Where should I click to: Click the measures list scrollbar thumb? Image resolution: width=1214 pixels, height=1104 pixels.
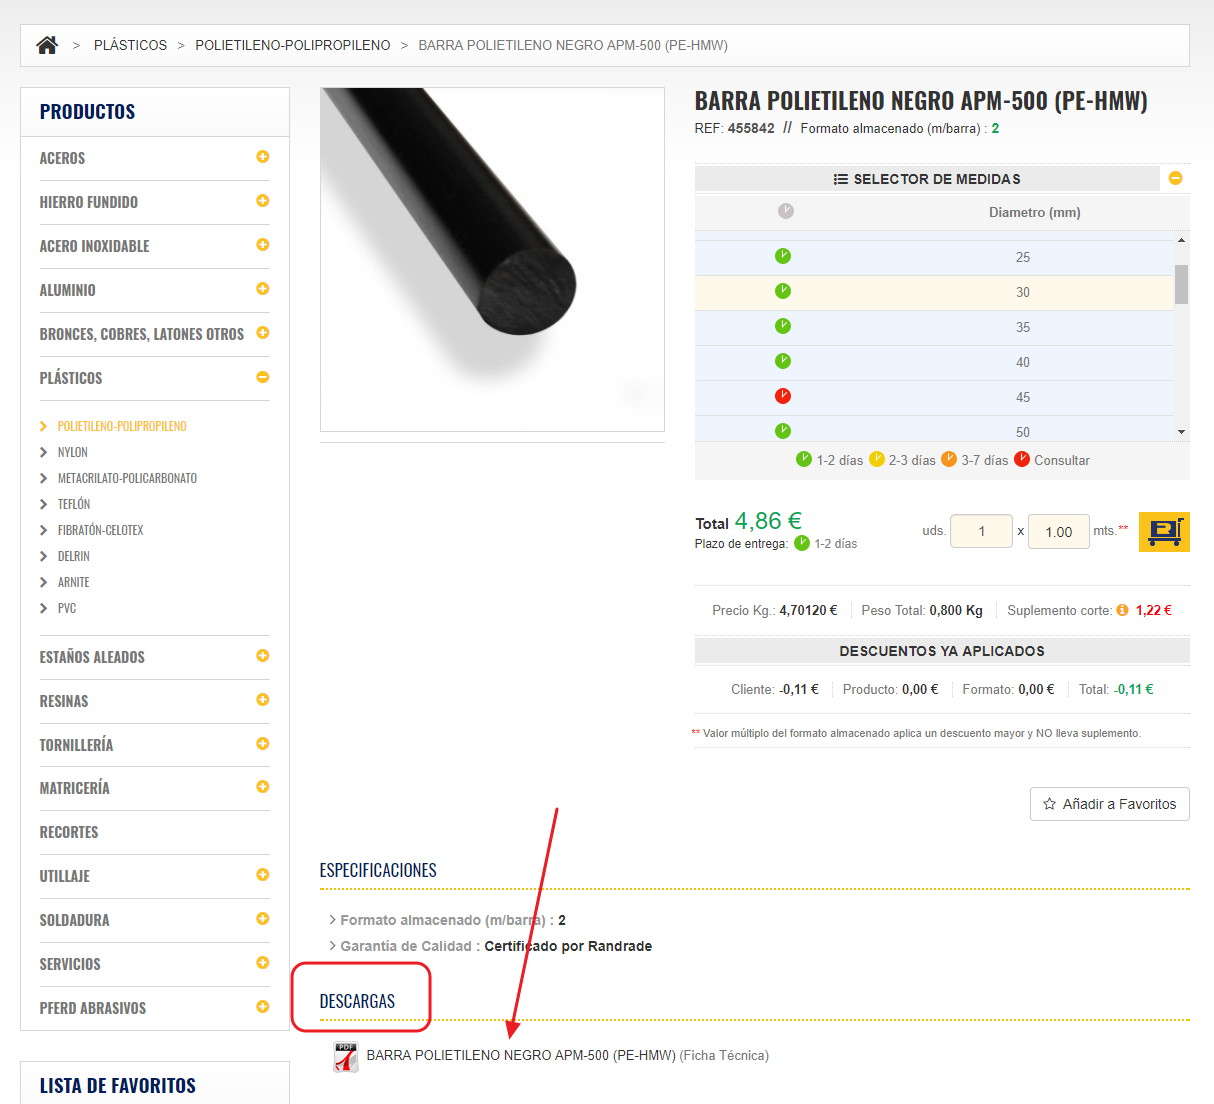coord(1181,284)
